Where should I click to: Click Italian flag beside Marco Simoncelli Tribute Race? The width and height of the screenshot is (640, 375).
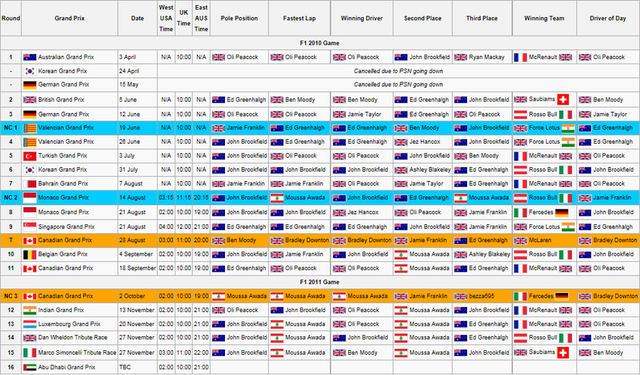point(30,353)
